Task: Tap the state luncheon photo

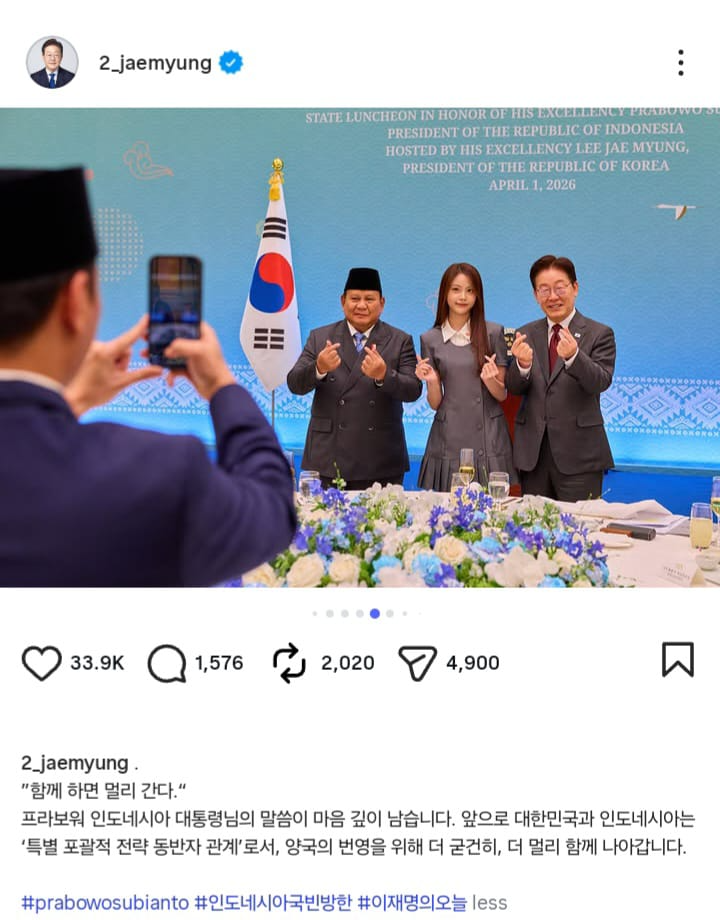Action: tap(360, 347)
